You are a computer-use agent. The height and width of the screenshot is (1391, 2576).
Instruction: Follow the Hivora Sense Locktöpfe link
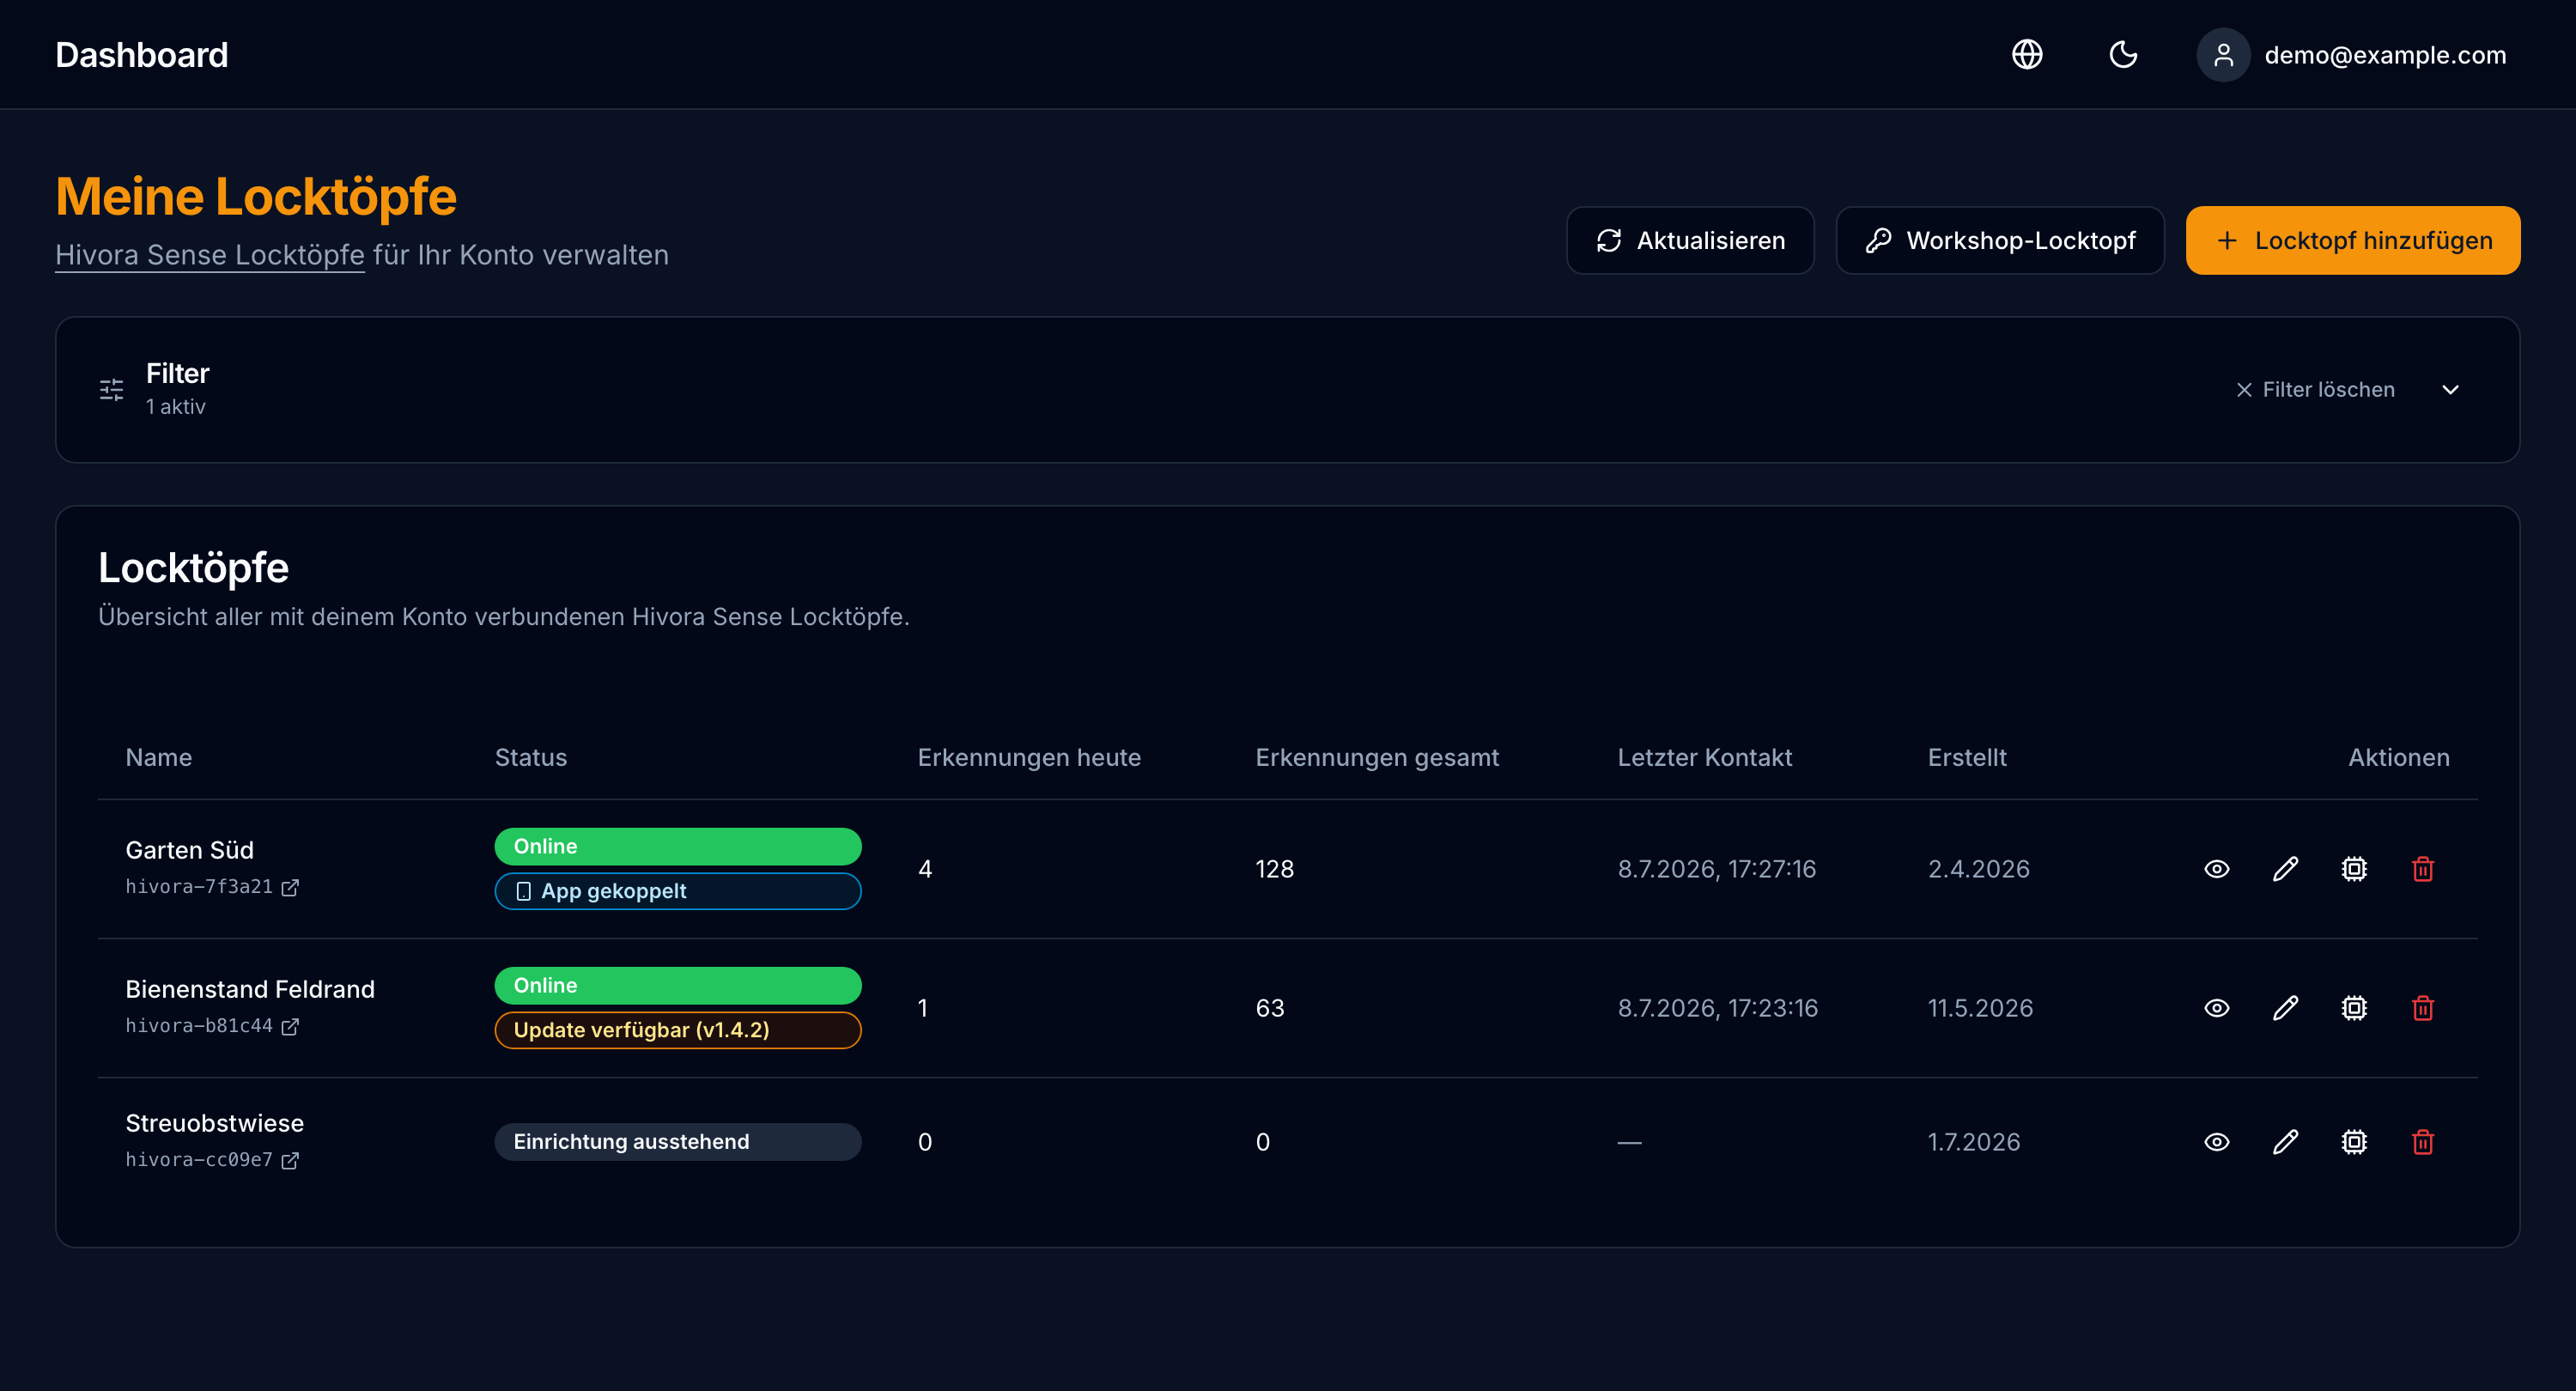tap(210, 255)
